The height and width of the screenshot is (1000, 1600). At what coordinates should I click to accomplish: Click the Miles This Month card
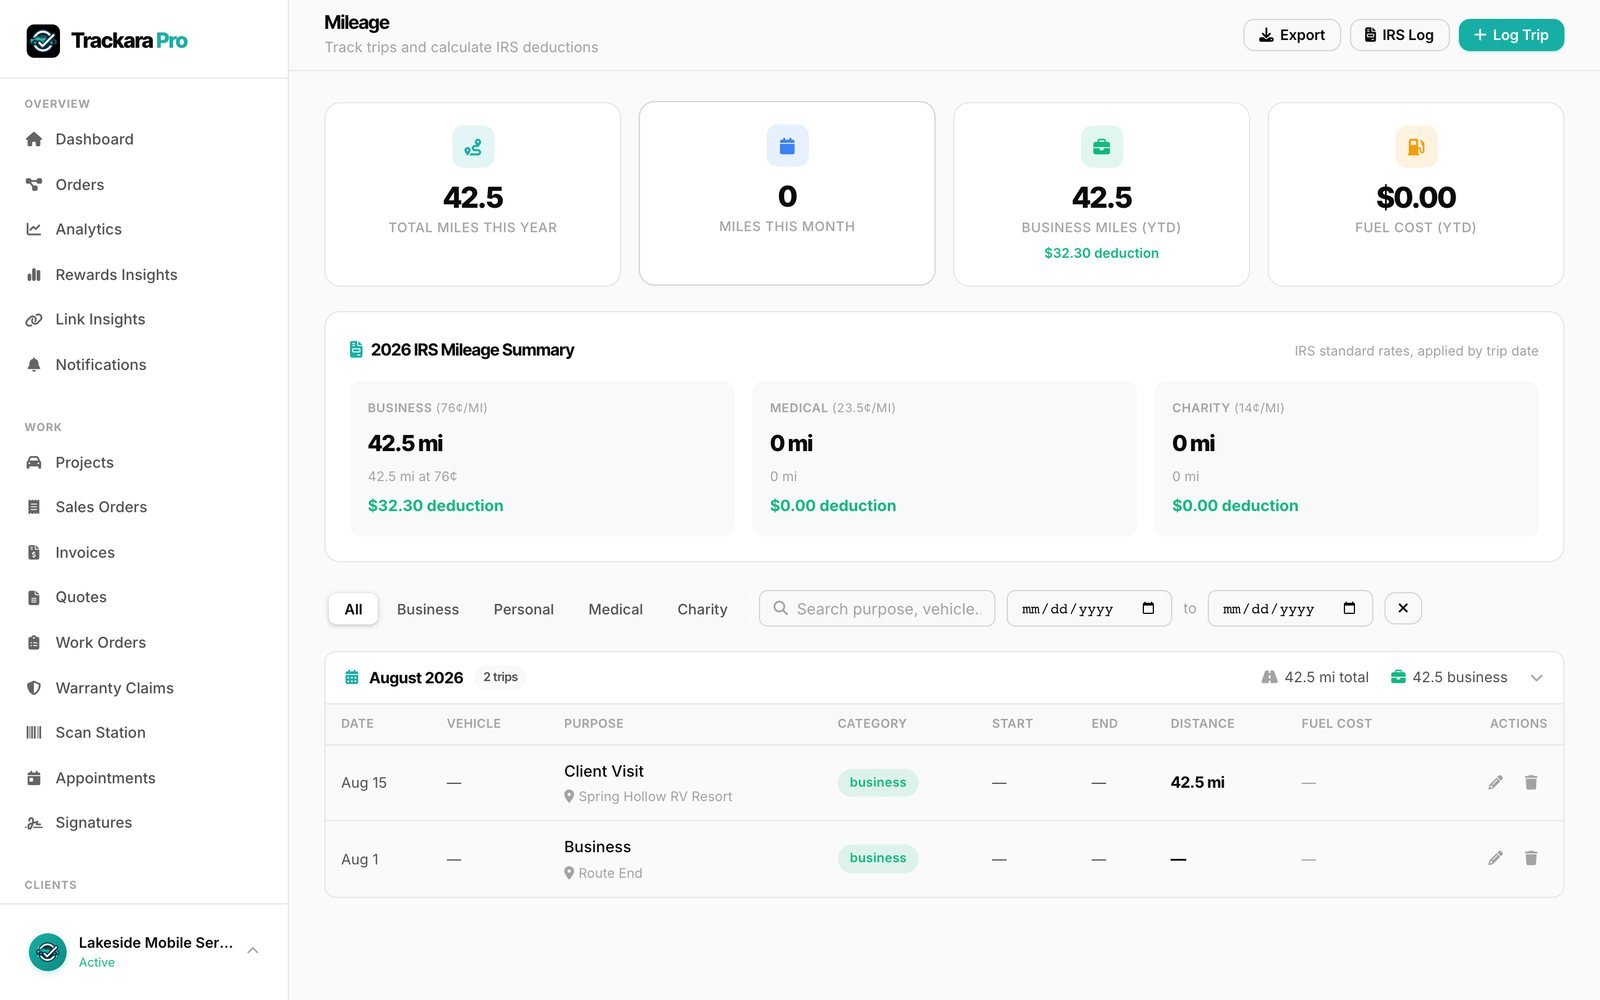(x=787, y=193)
